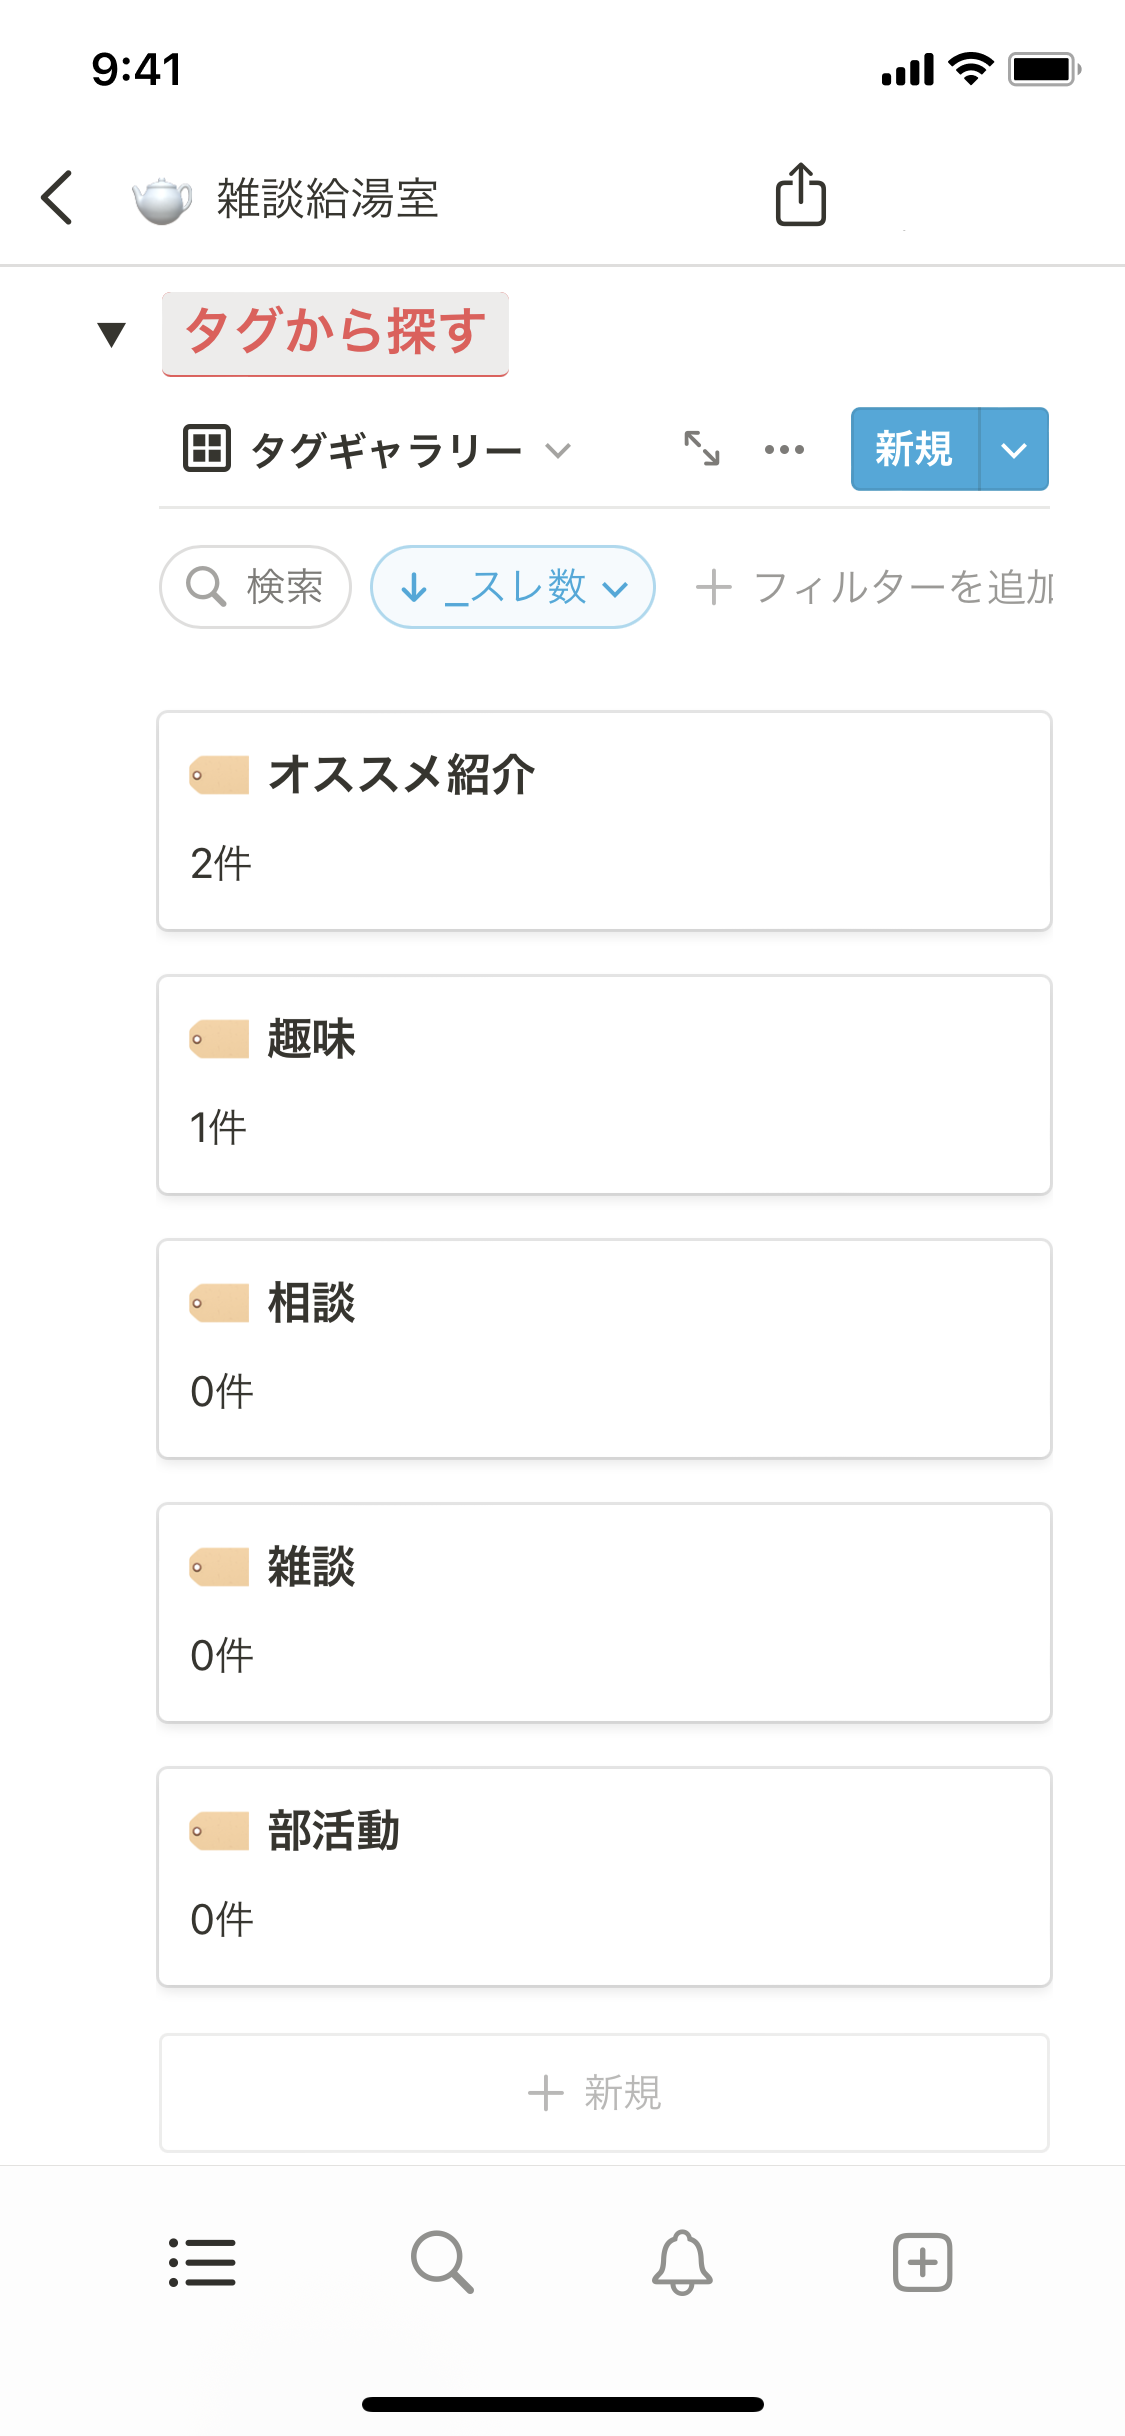Screen dimensions: 1125x2436
Task: Tap the bottom new page plus icon
Action: (922, 2262)
